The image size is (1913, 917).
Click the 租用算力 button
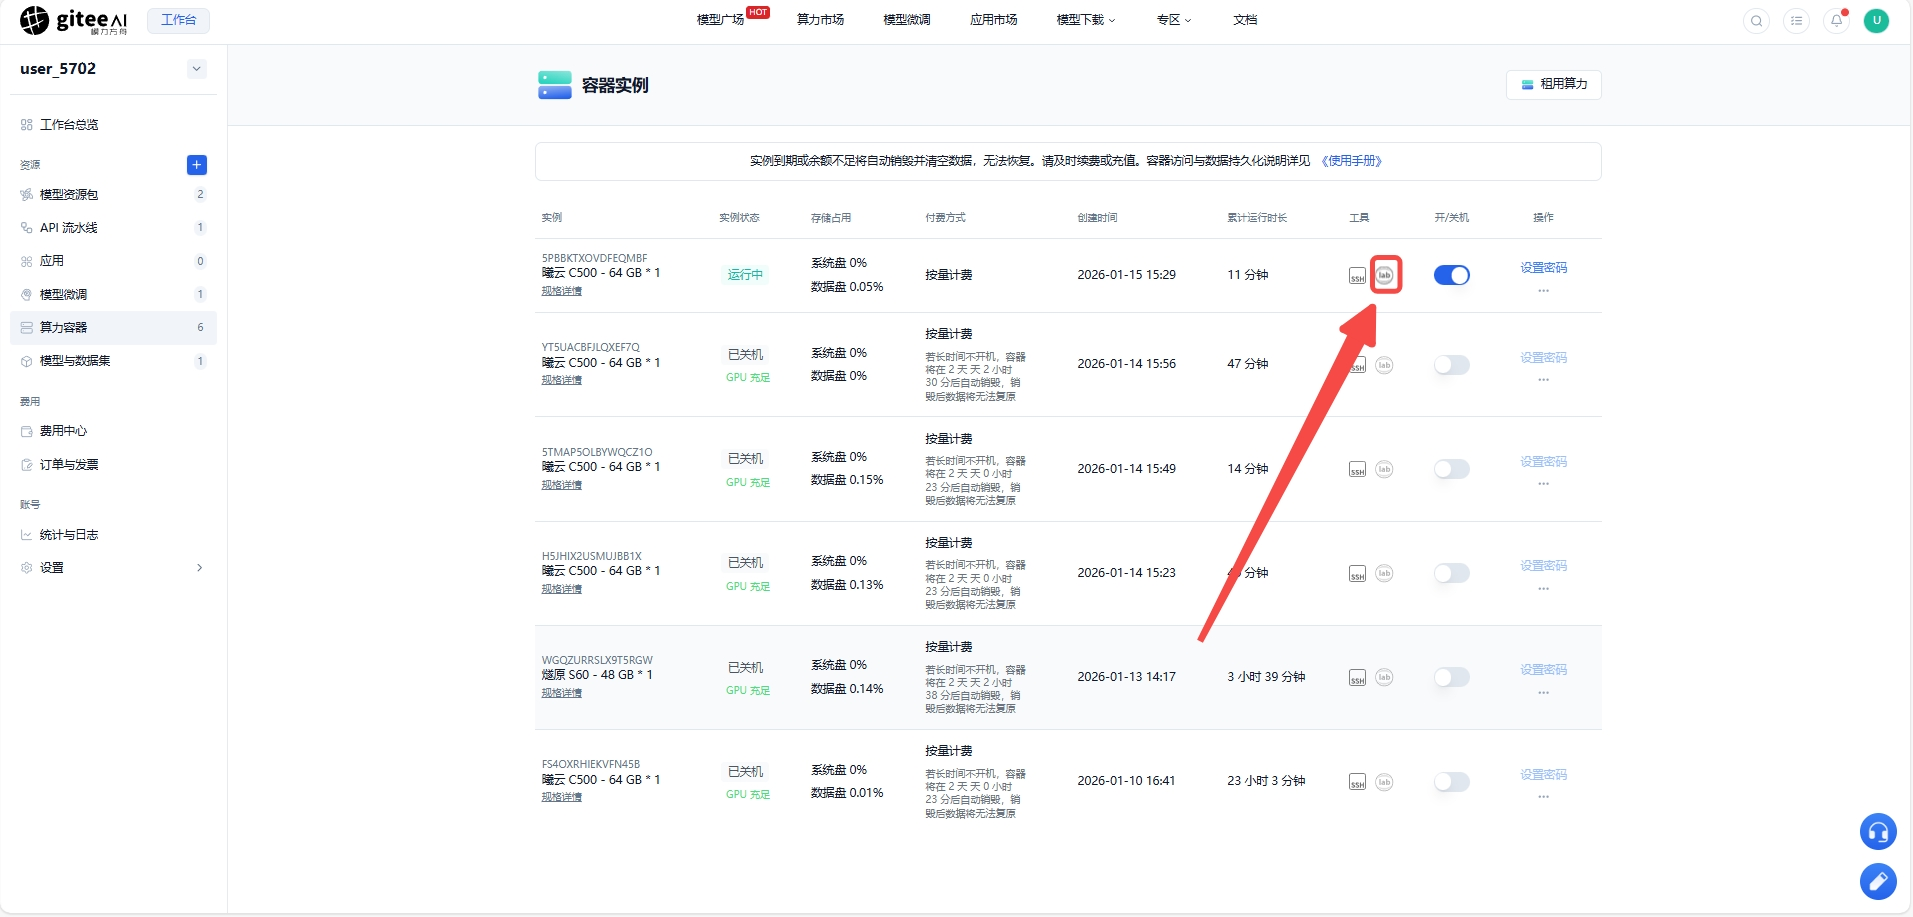point(1553,84)
